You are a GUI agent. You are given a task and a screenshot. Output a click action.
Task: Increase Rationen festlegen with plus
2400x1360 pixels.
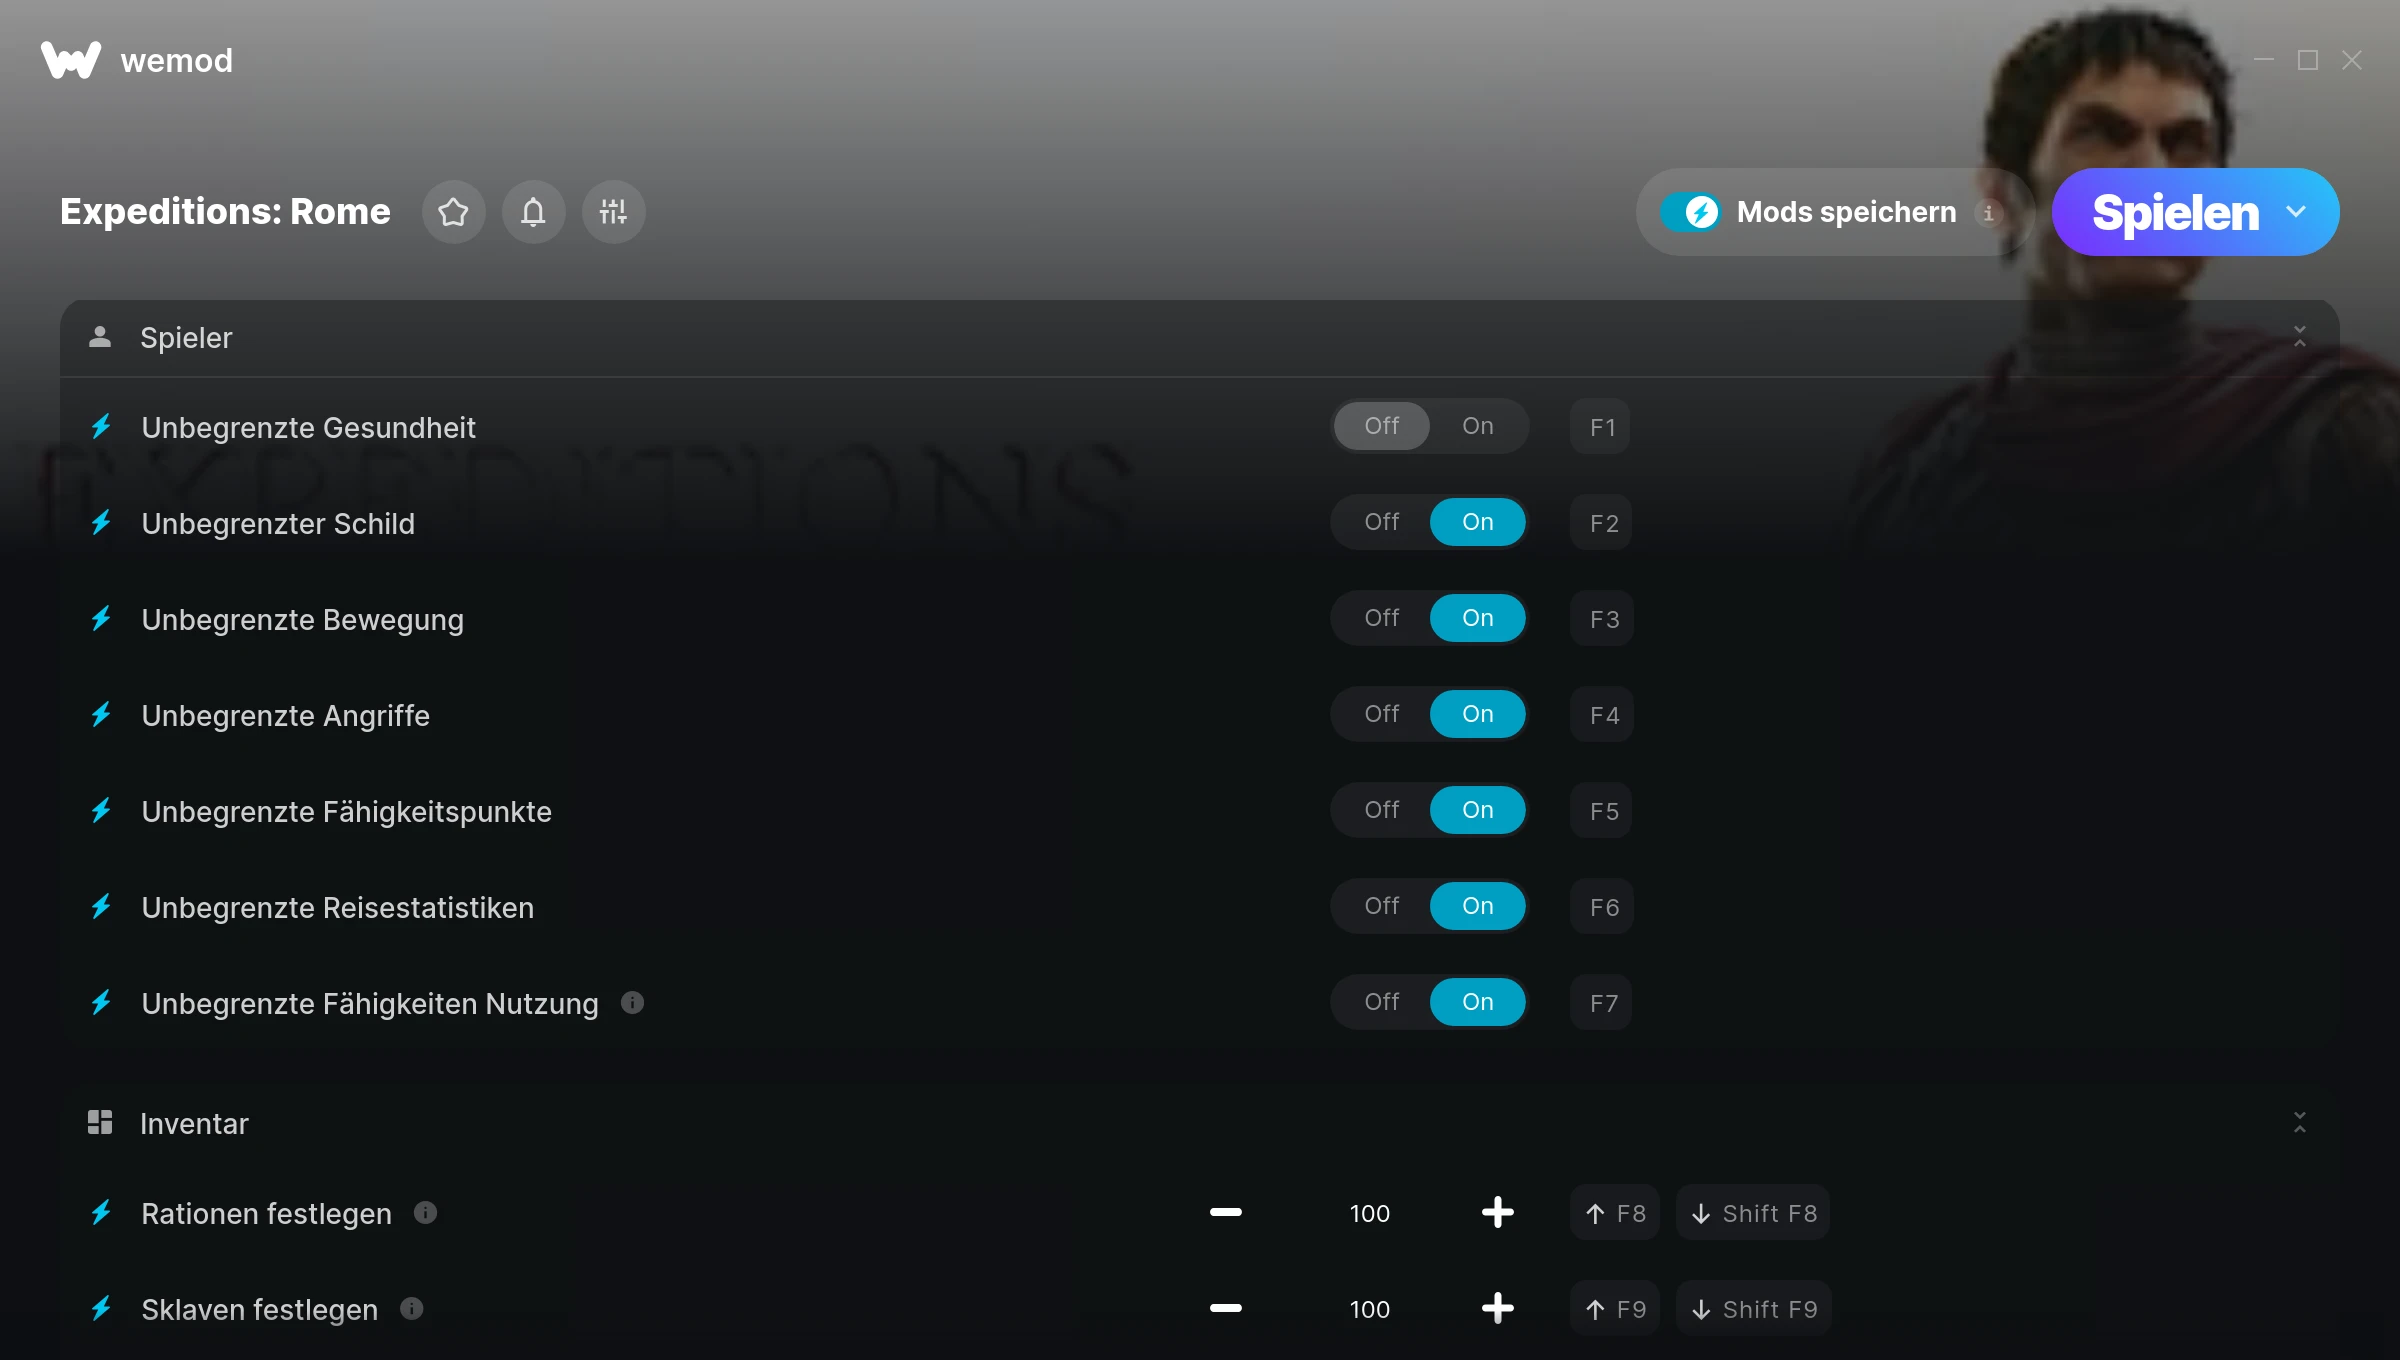coord(1497,1212)
